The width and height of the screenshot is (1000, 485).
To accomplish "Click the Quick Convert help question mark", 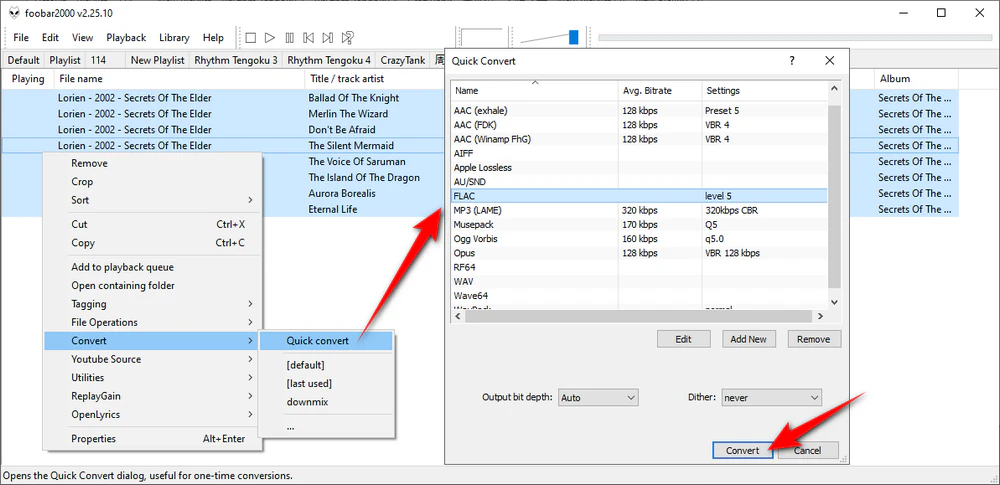I will click(x=792, y=61).
